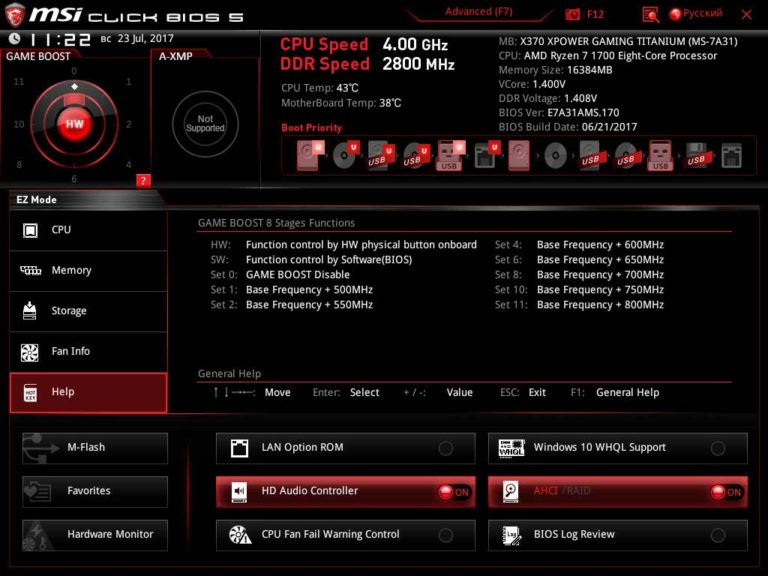768x576 pixels.
Task: Click the BIOS Log Review document icon
Action: 512,535
